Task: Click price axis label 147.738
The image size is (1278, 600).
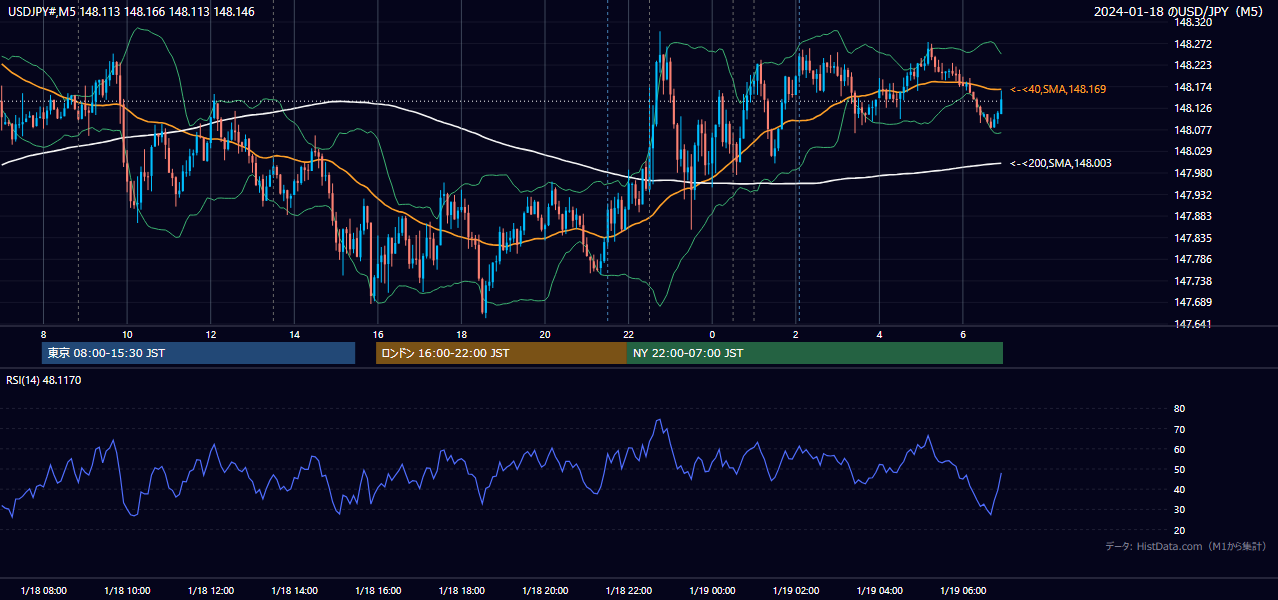Action: click(1193, 281)
